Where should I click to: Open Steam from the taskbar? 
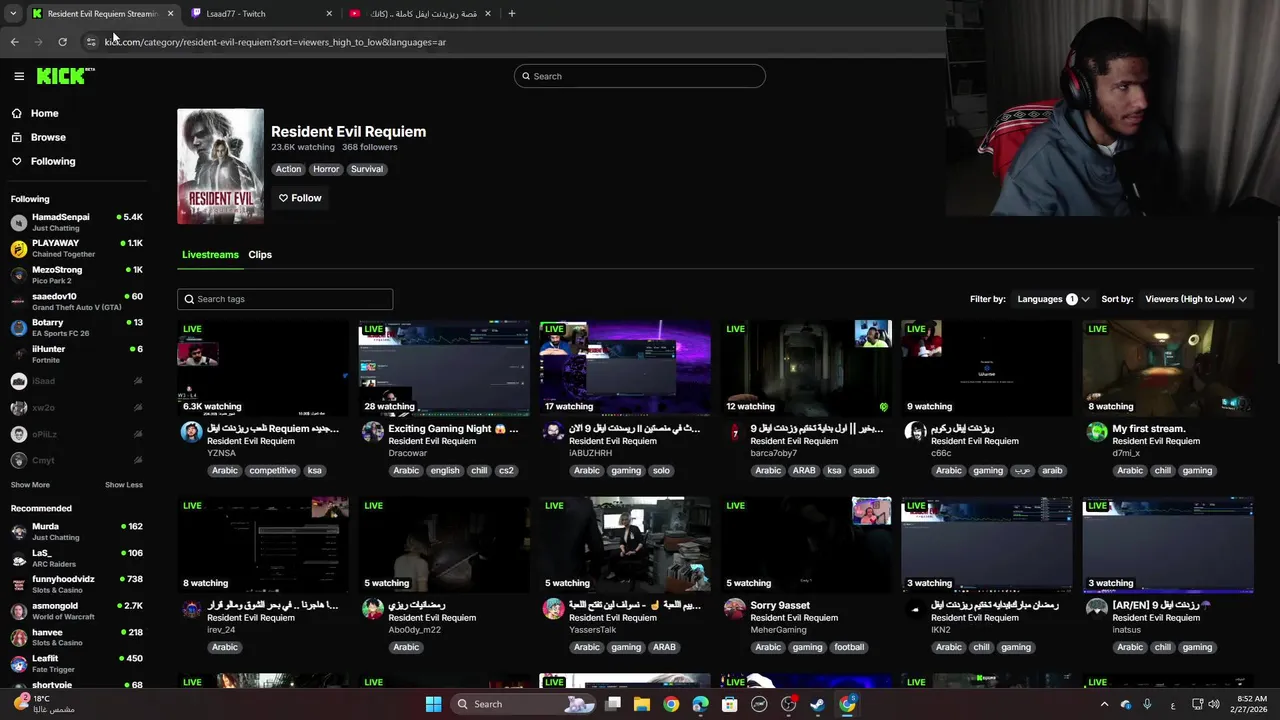coord(818,704)
